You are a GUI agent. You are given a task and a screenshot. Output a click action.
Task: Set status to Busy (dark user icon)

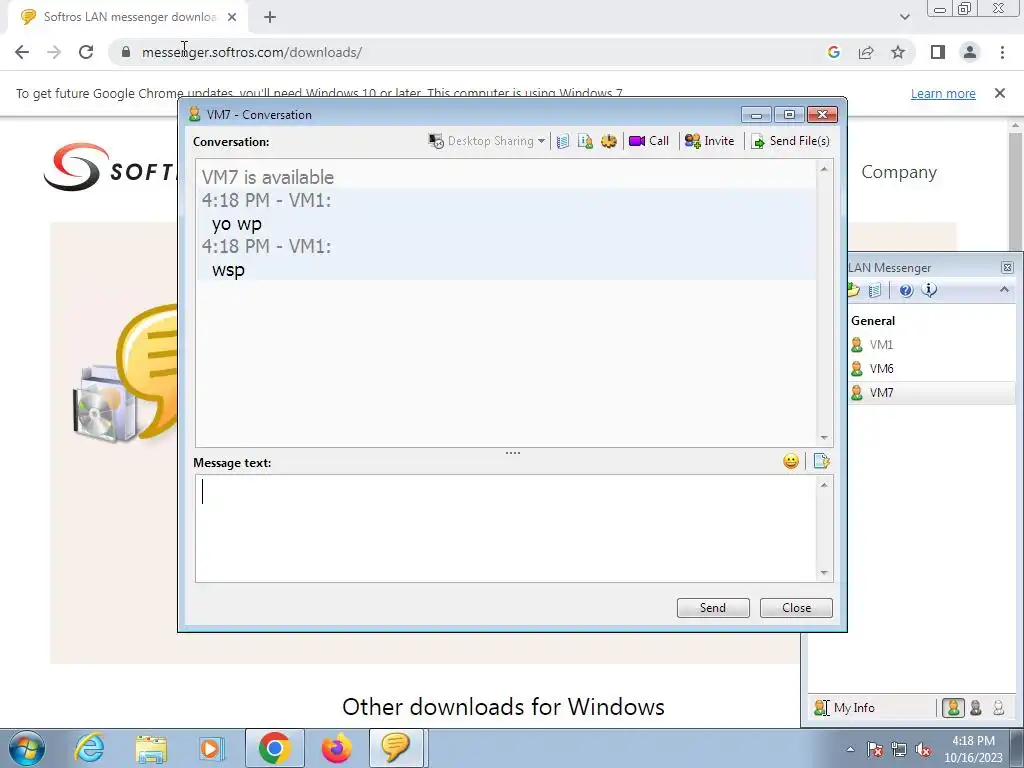tap(976, 708)
